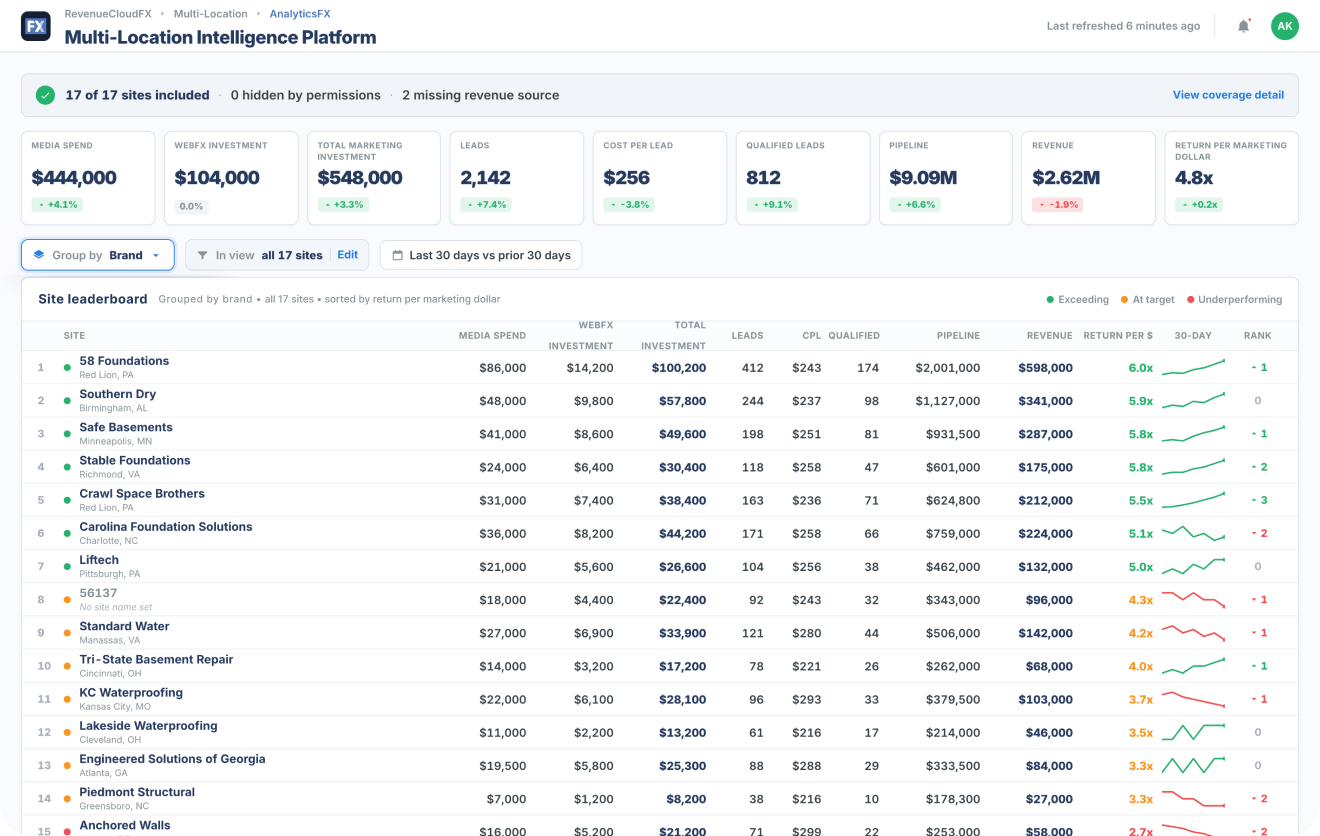Click the 2 missing revenue source notice

click(x=481, y=95)
